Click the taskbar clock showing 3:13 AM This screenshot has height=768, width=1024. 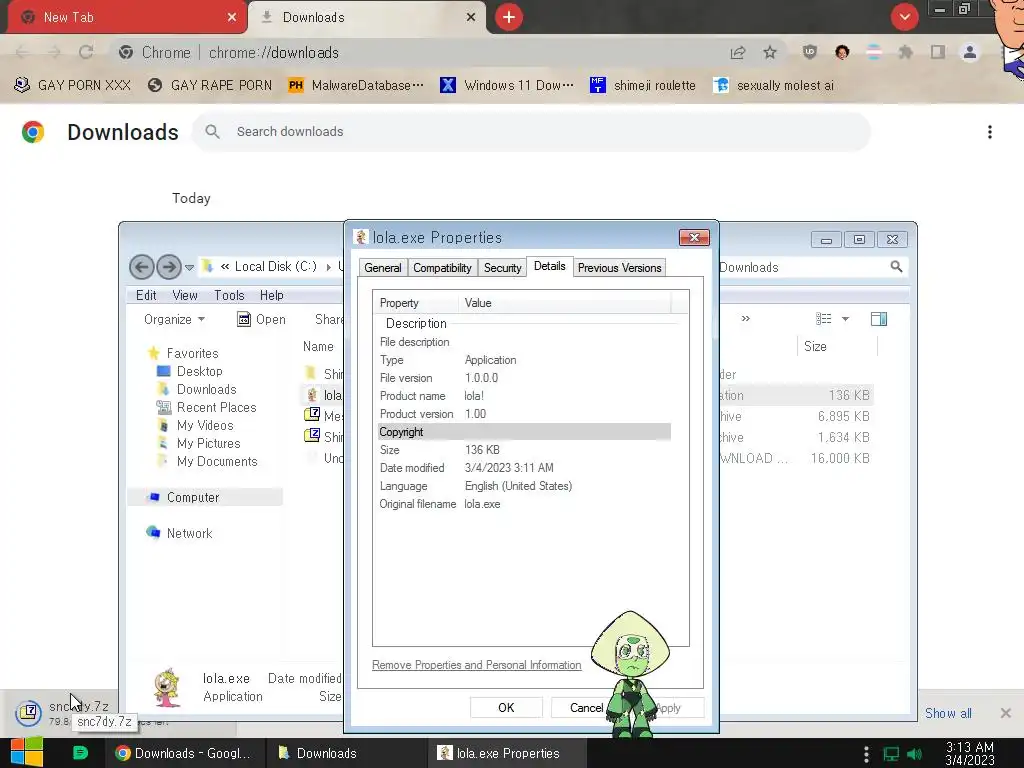tap(970, 753)
